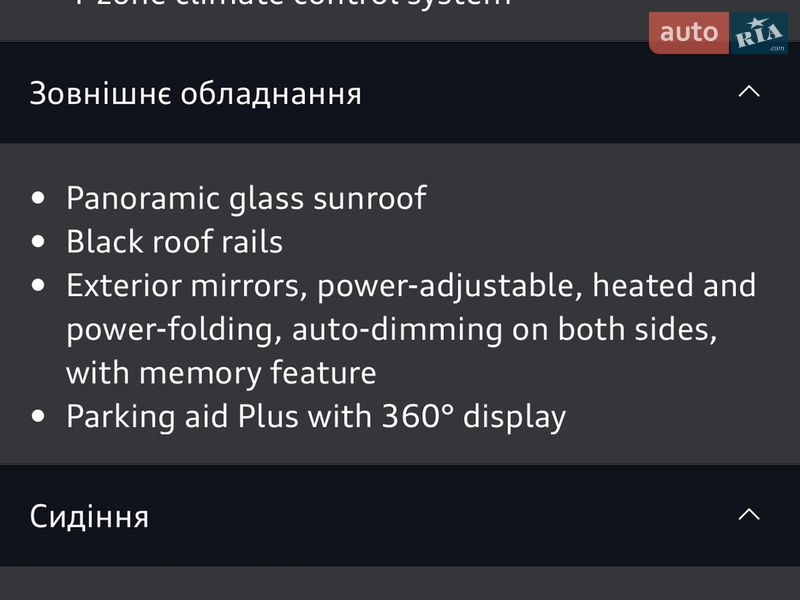
Task: Collapse the Сидіння section using its chevron
Action: [x=748, y=515]
